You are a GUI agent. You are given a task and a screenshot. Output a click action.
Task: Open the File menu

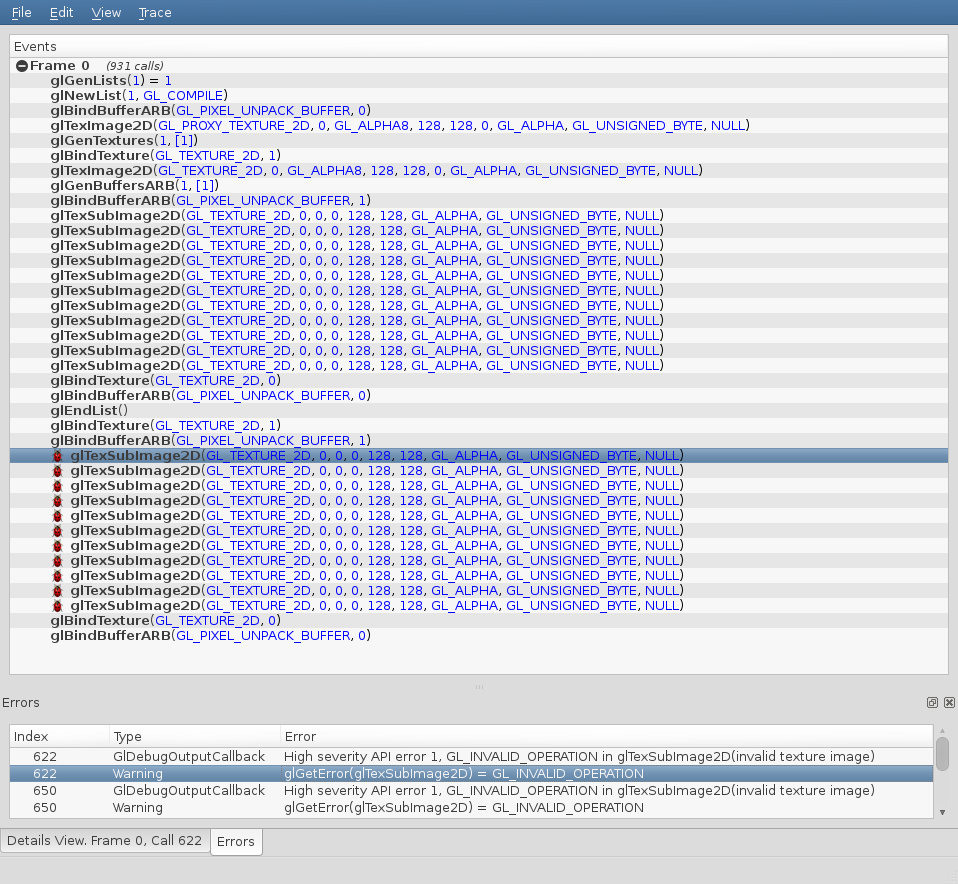click(21, 13)
